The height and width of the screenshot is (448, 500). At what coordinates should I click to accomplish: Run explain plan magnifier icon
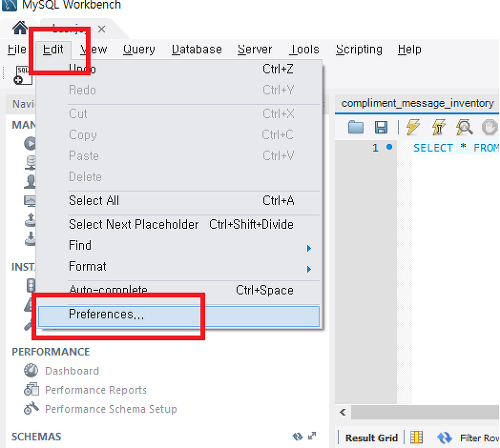(464, 127)
